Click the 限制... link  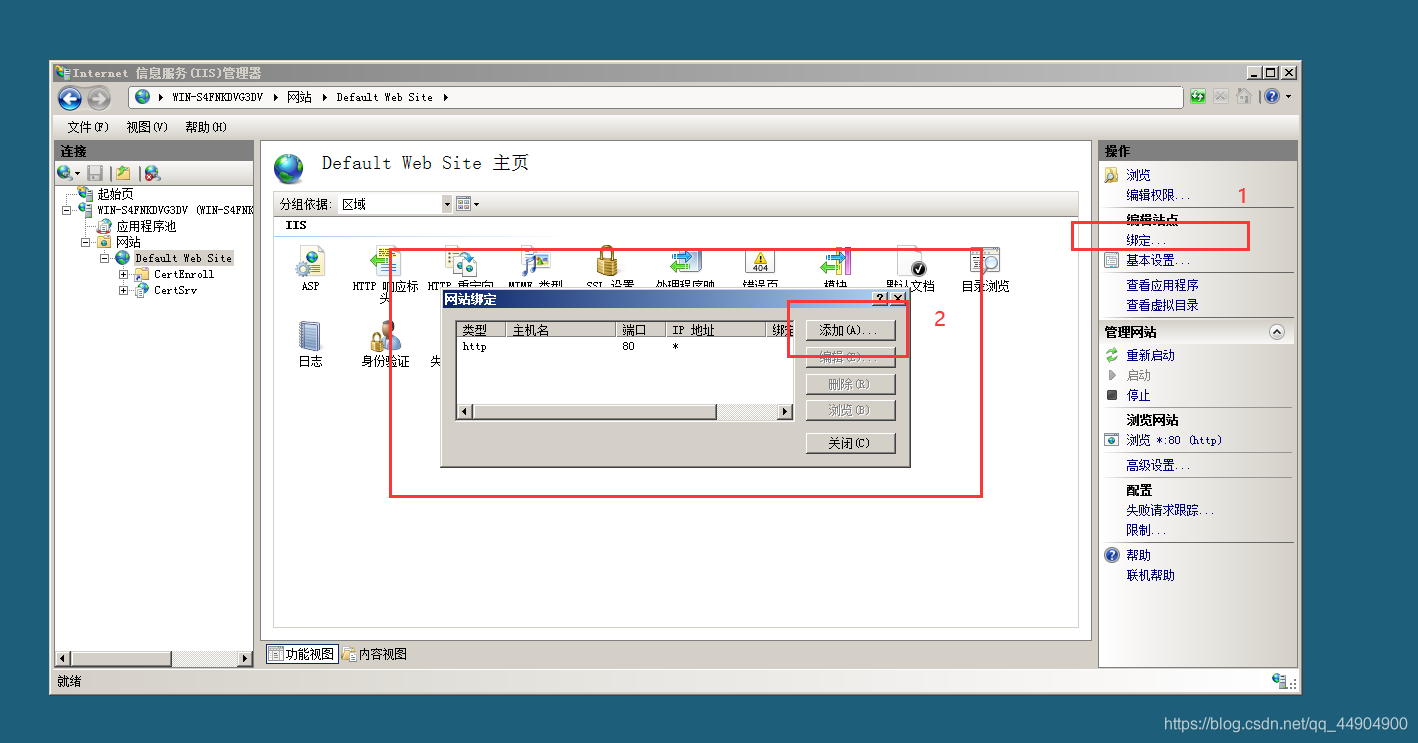[1146, 530]
